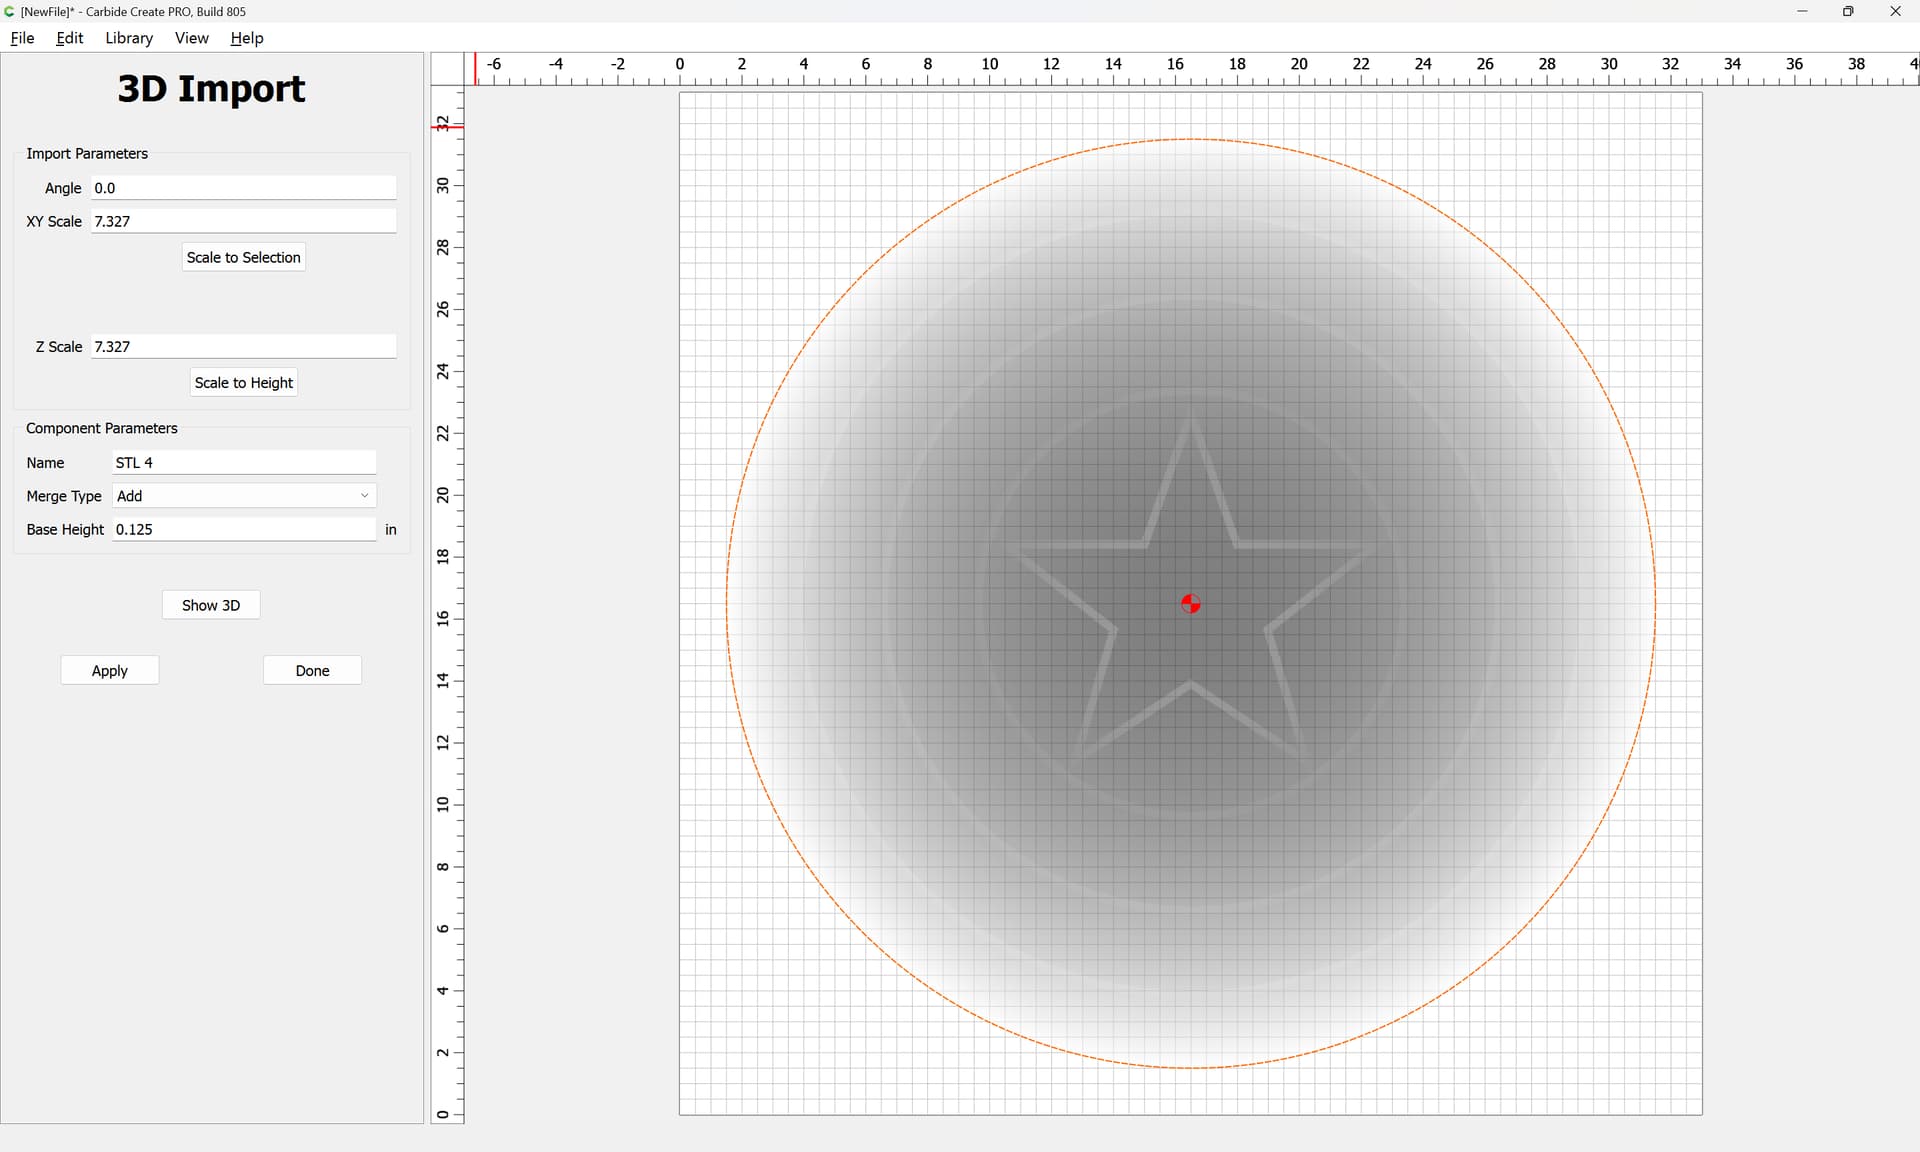The height and width of the screenshot is (1152, 1920).
Task: Click the '3D Import' heading
Action: point(211,88)
